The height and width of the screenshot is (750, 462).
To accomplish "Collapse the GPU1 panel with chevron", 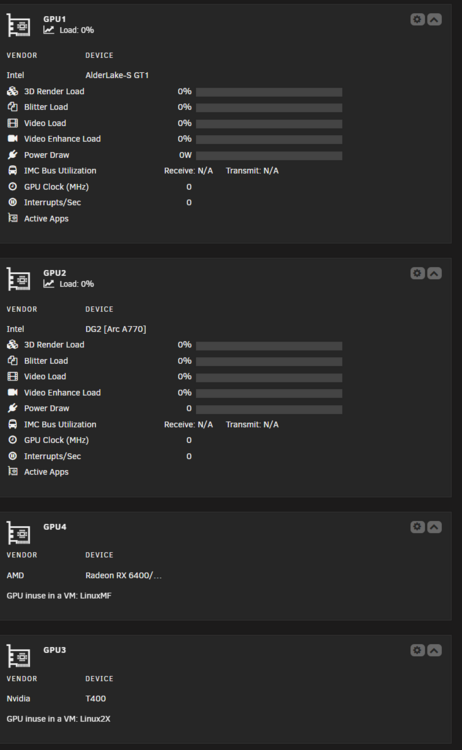I will pyautogui.click(x=434, y=19).
